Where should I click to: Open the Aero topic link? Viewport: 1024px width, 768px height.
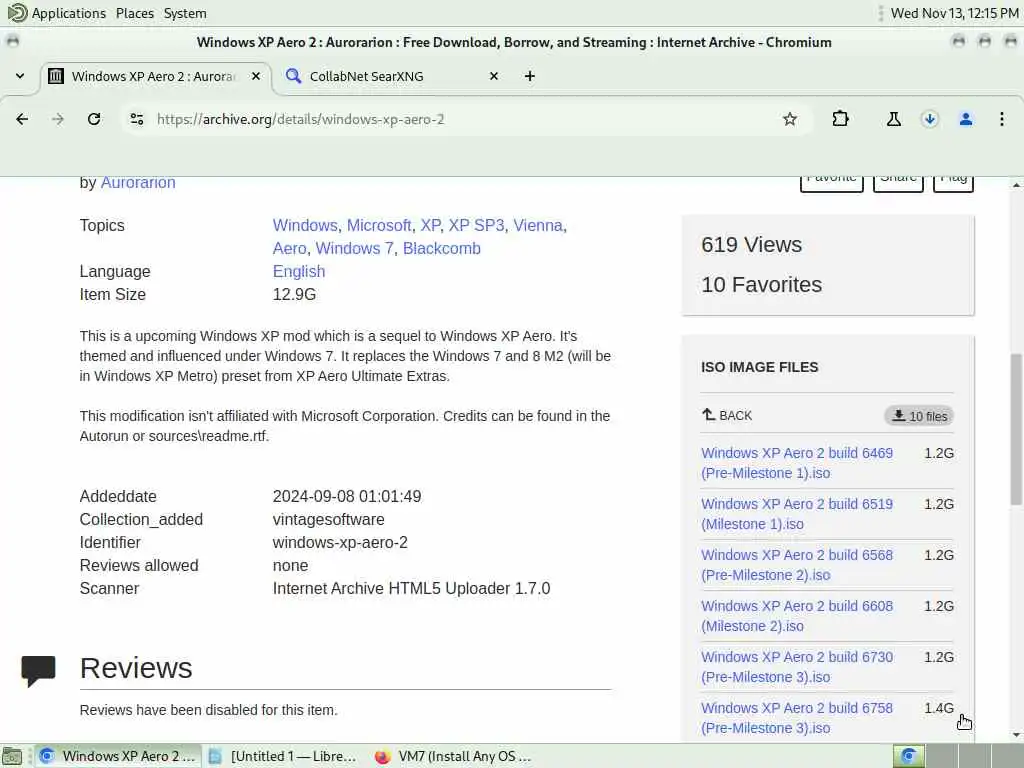click(289, 248)
